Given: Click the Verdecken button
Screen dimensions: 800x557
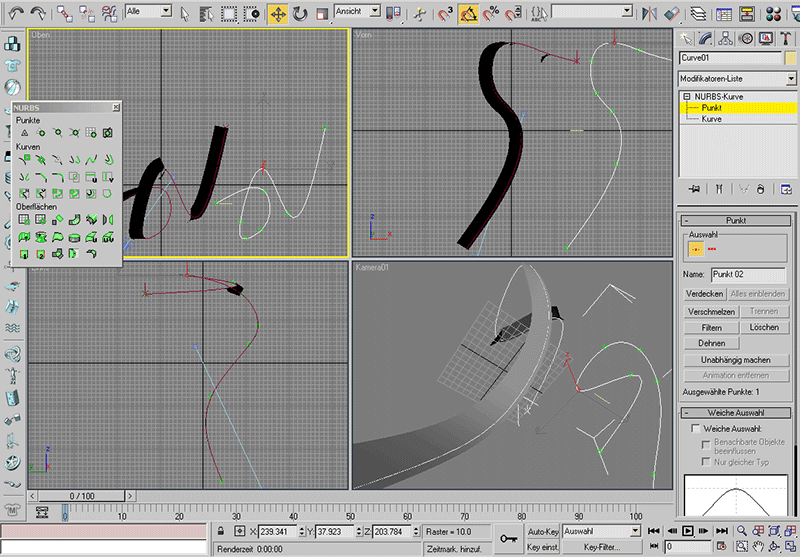Looking at the screenshot, I should (705, 293).
